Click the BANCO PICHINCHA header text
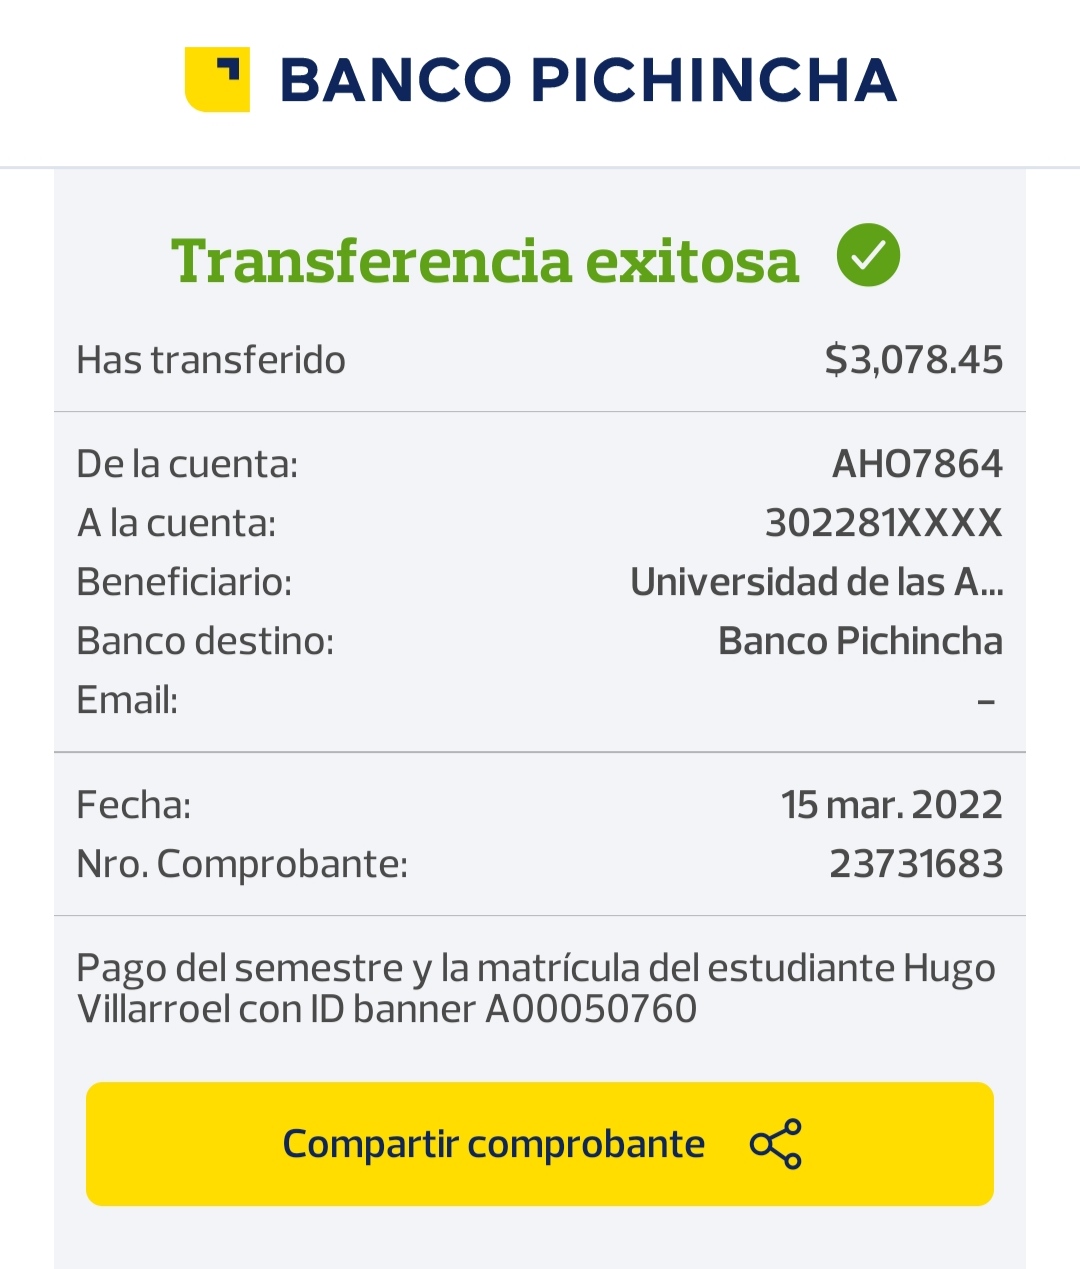The image size is (1080, 1269). [588, 80]
